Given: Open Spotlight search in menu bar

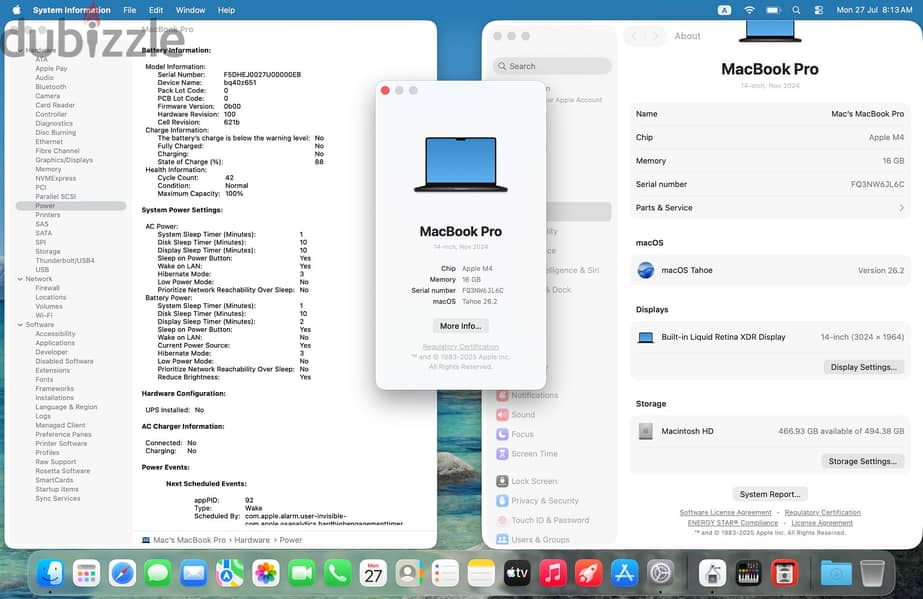Looking at the screenshot, I should point(796,10).
